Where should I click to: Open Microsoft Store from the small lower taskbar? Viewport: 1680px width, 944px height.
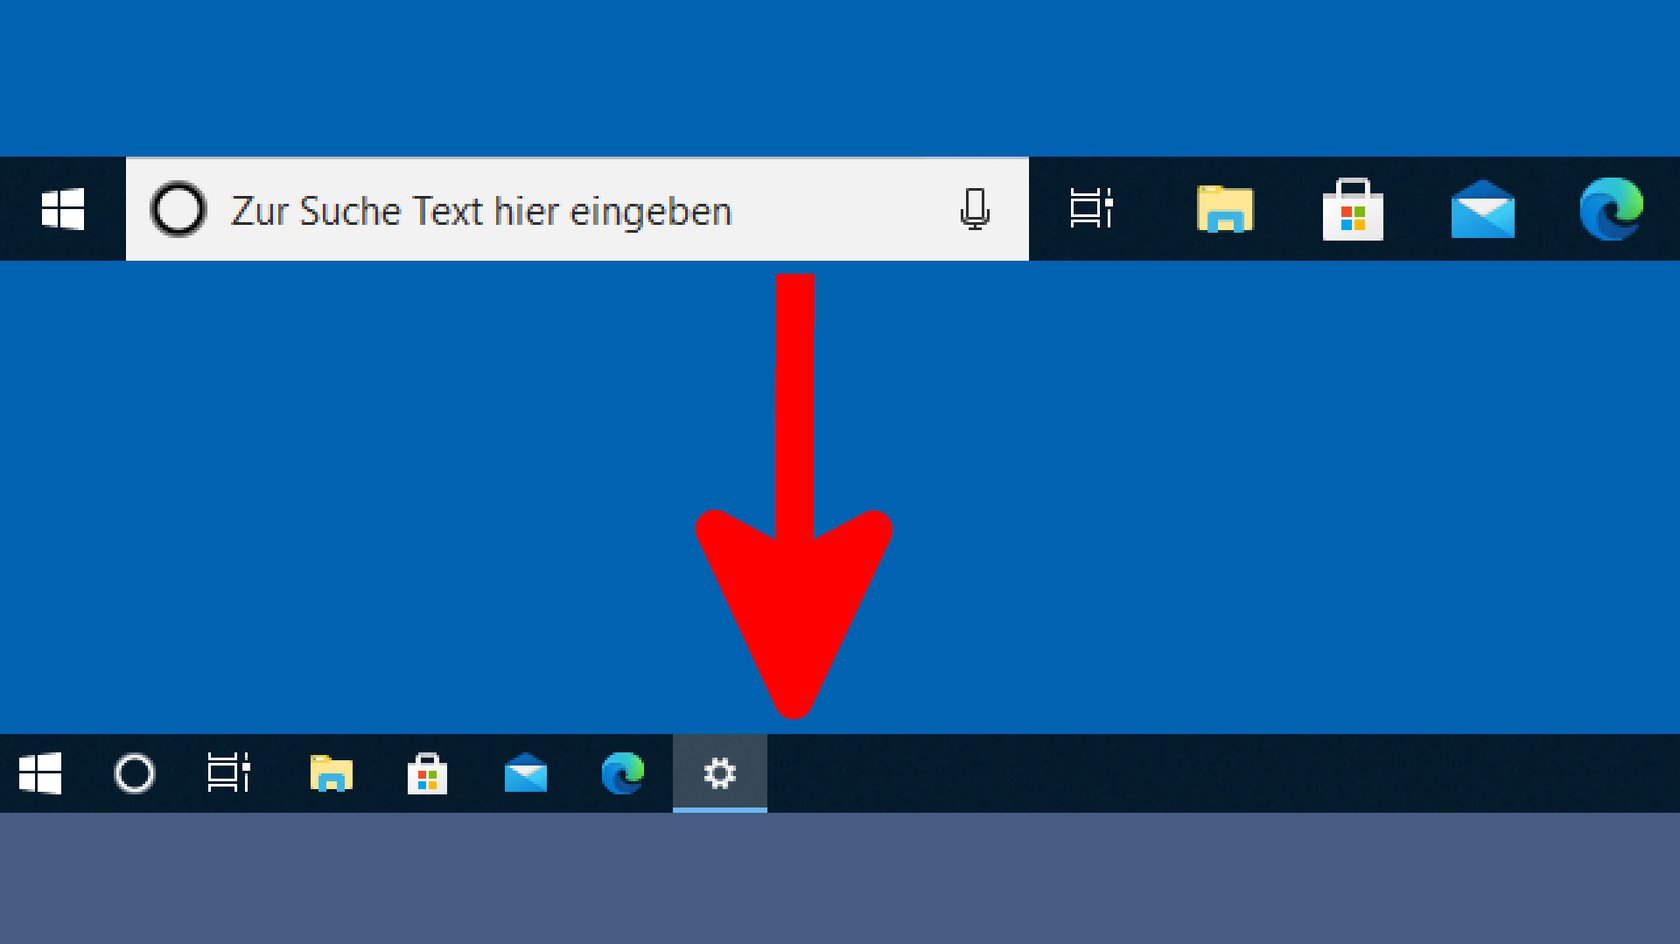click(x=427, y=773)
